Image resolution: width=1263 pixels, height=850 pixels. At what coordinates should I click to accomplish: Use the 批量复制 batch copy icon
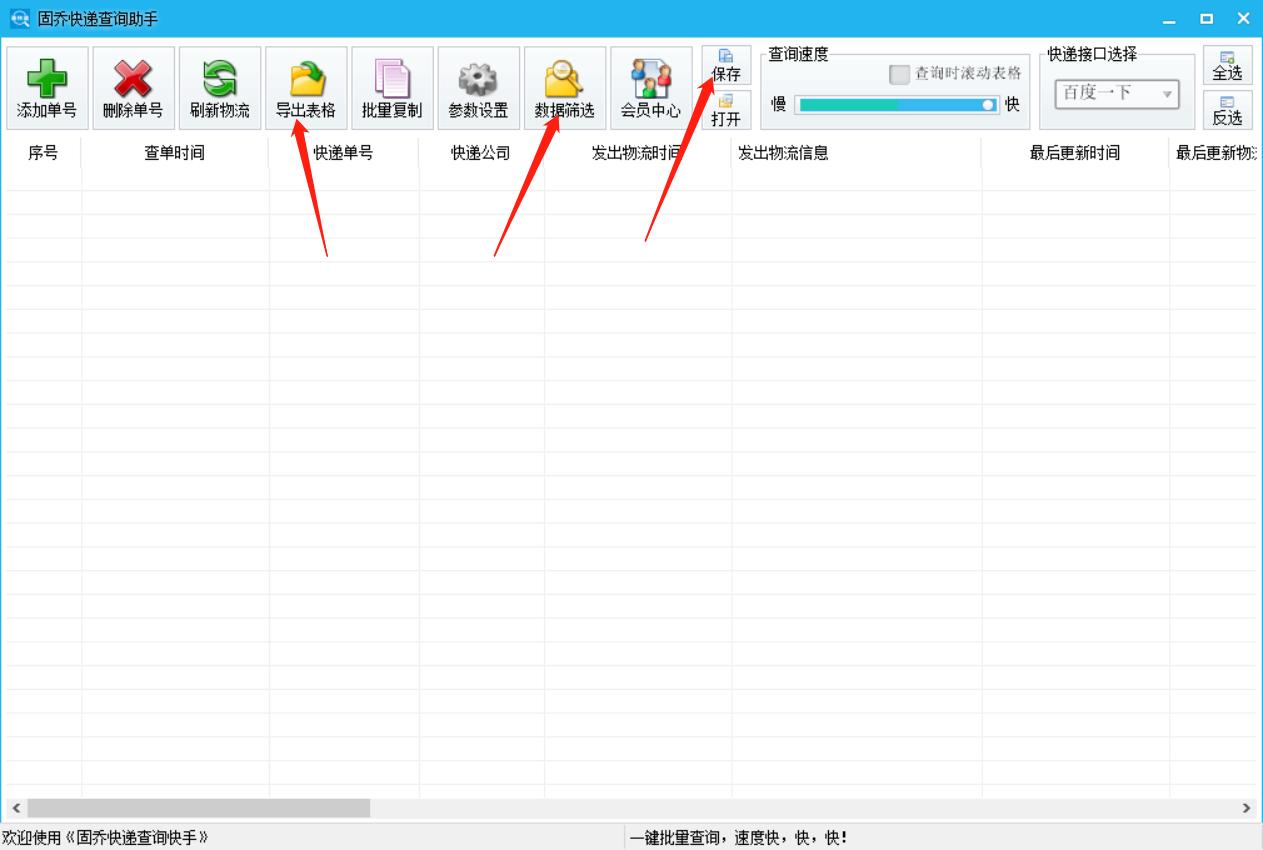[392, 88]
